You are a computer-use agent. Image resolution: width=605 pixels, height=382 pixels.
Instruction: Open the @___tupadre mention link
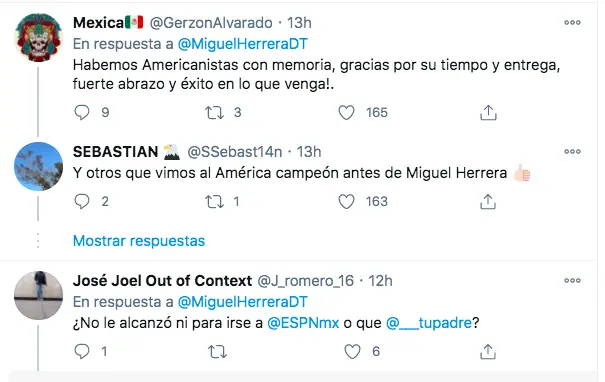click(x=429, y=323)
